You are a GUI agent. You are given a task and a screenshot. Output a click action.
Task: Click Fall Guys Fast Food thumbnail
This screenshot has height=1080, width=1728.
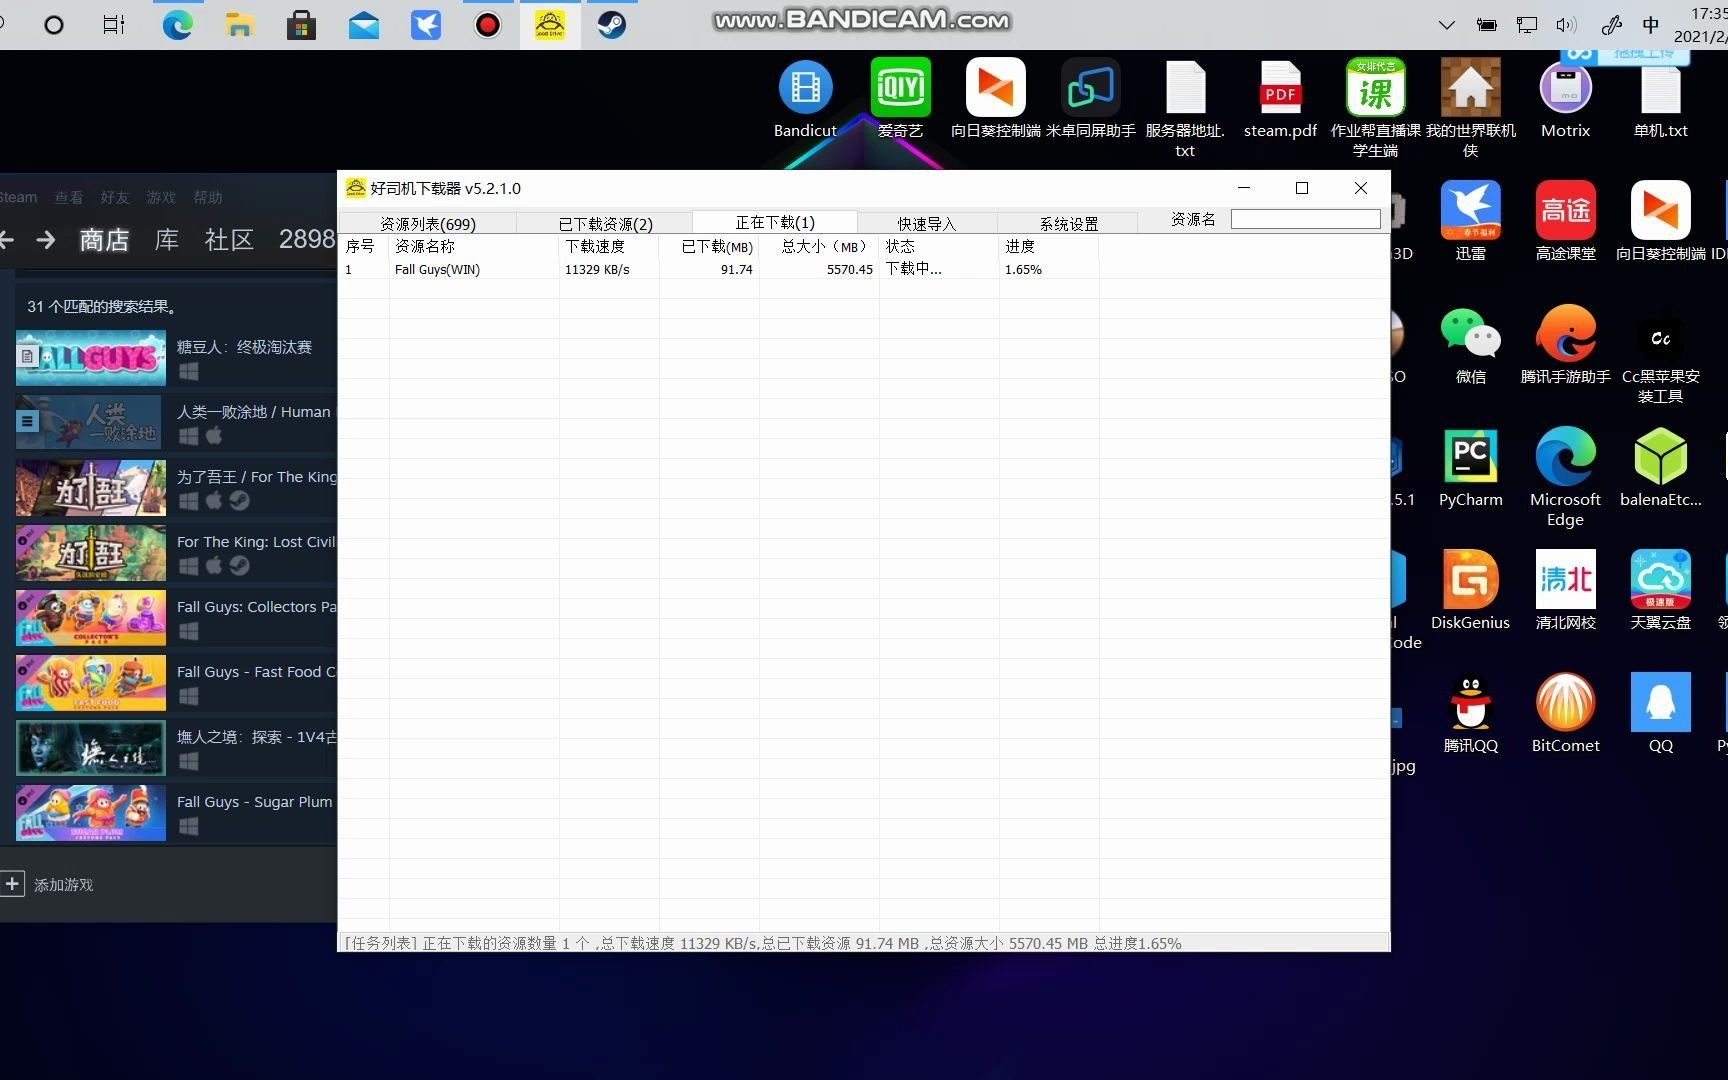coord(91,683)
